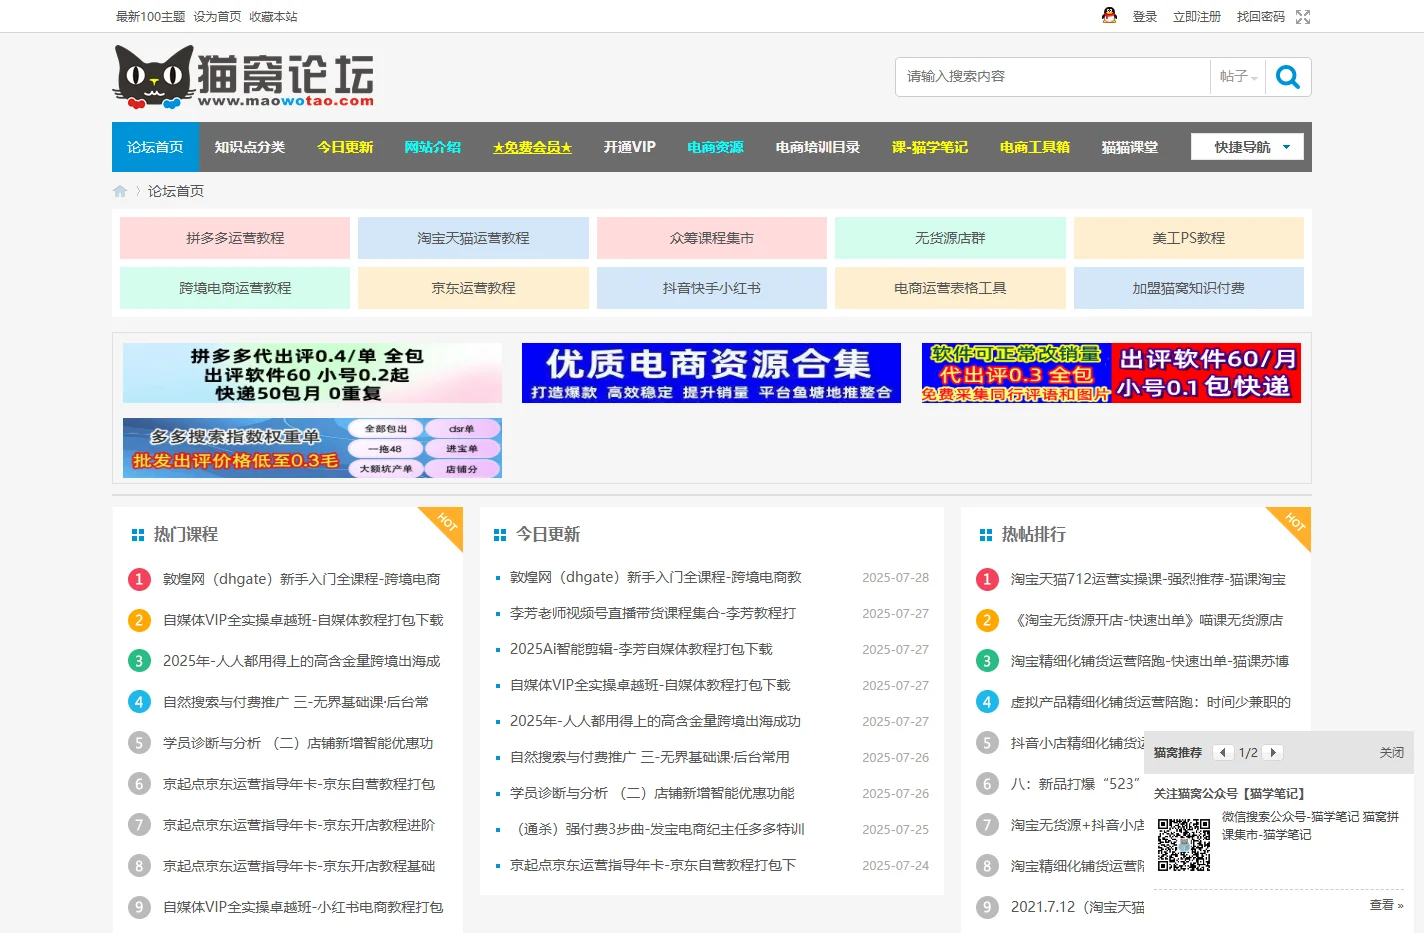Click the 拼多多代出评 banner ad
This screenshot has width=1424, height=933.
[x=312, y=373]
